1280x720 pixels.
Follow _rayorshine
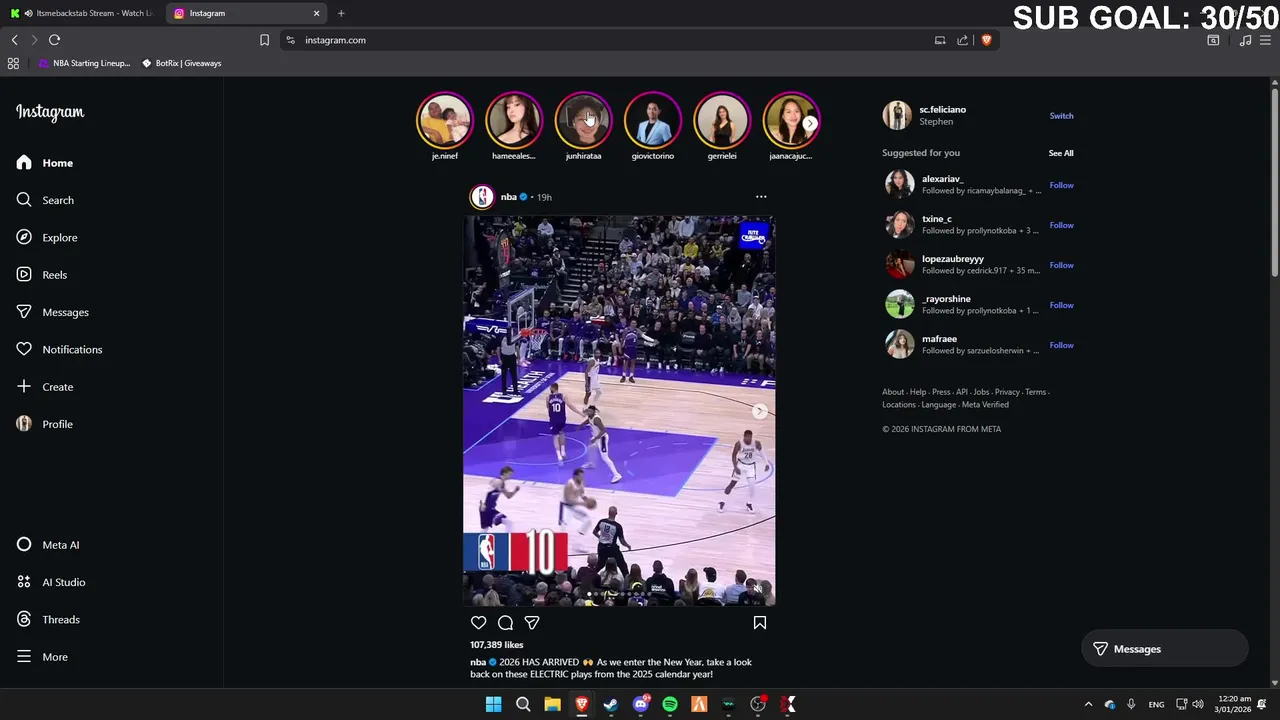pos(1061,305)
